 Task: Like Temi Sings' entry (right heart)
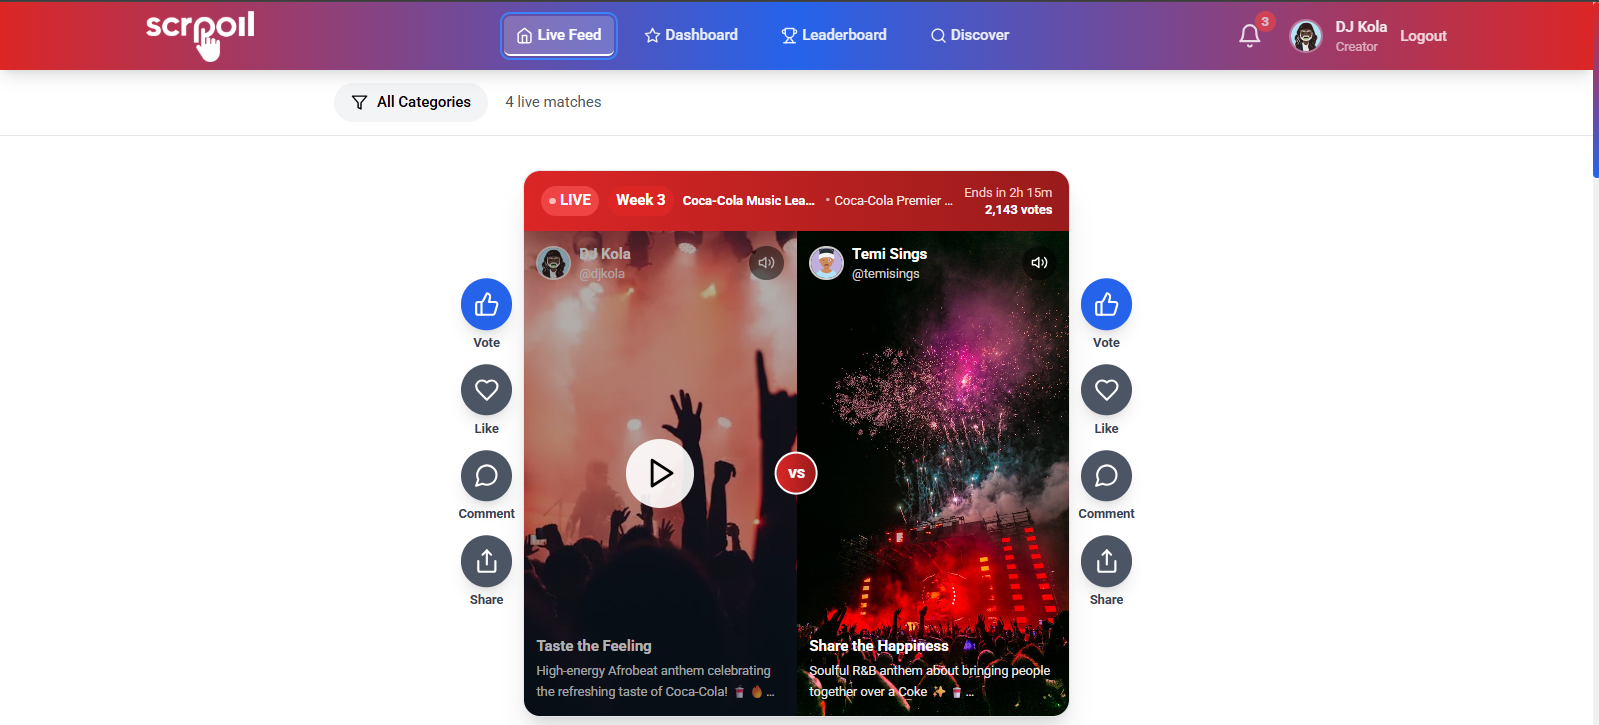(1106, 390)
